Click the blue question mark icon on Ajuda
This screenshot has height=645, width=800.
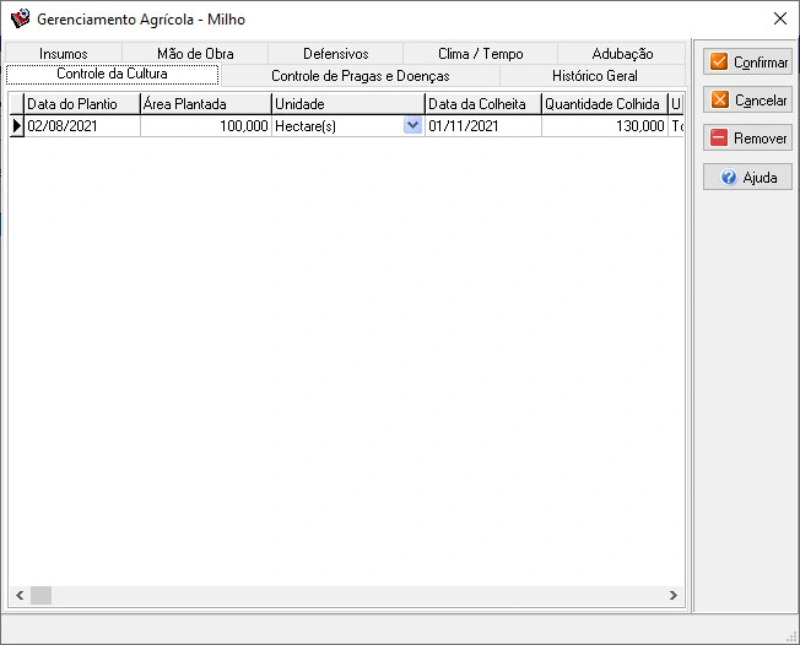coord(729,177)
